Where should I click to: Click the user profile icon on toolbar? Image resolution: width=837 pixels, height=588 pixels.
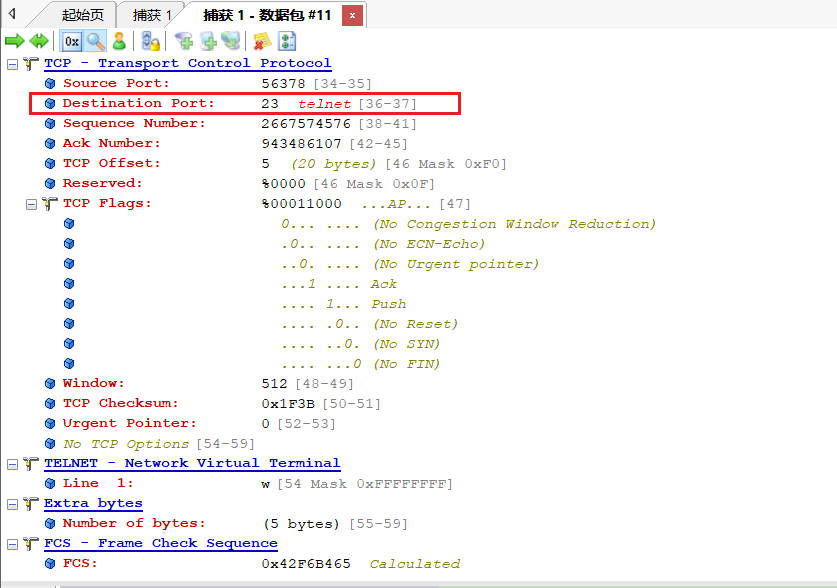pos(119,41)
